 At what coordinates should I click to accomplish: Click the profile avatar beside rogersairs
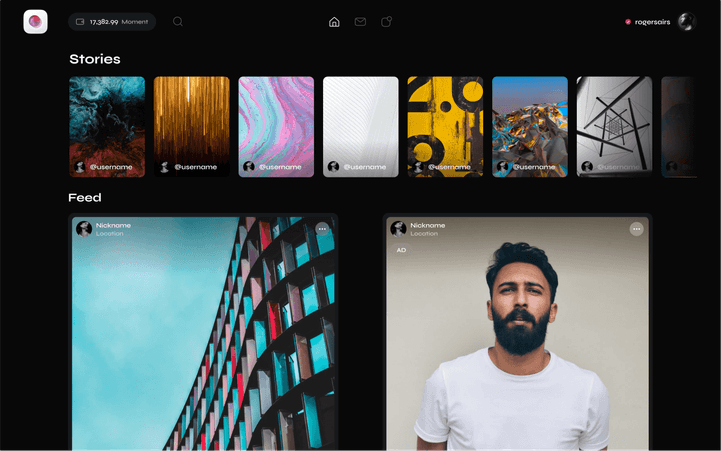pos(687,22)
